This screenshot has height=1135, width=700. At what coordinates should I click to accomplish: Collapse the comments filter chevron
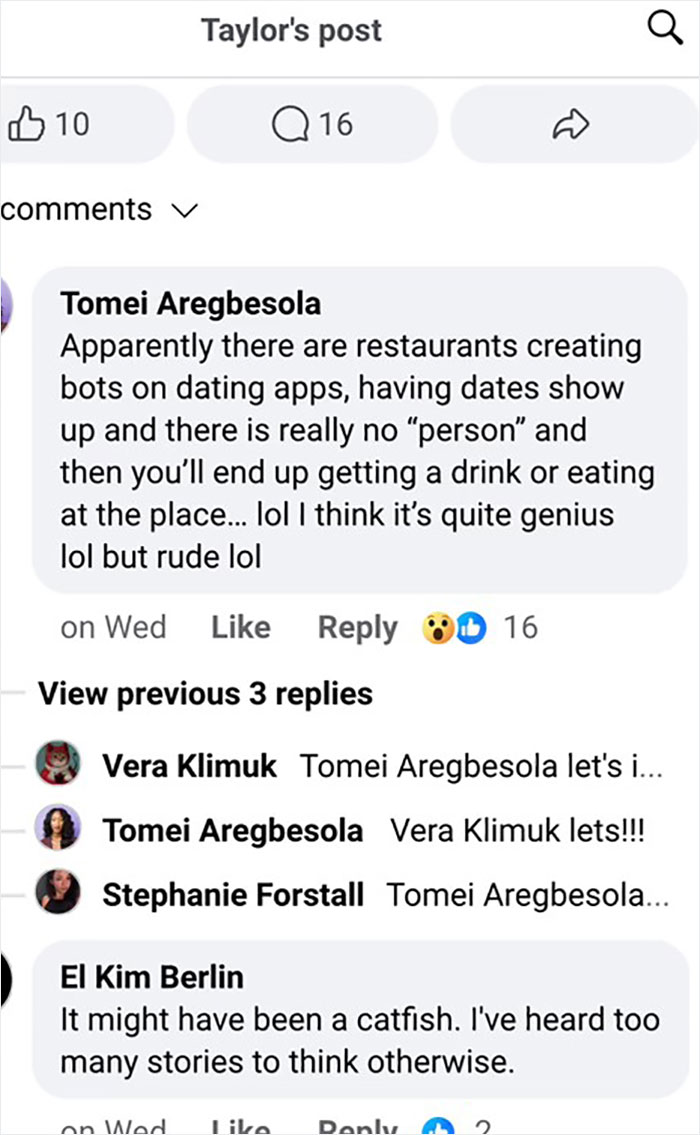click(183, 210)
